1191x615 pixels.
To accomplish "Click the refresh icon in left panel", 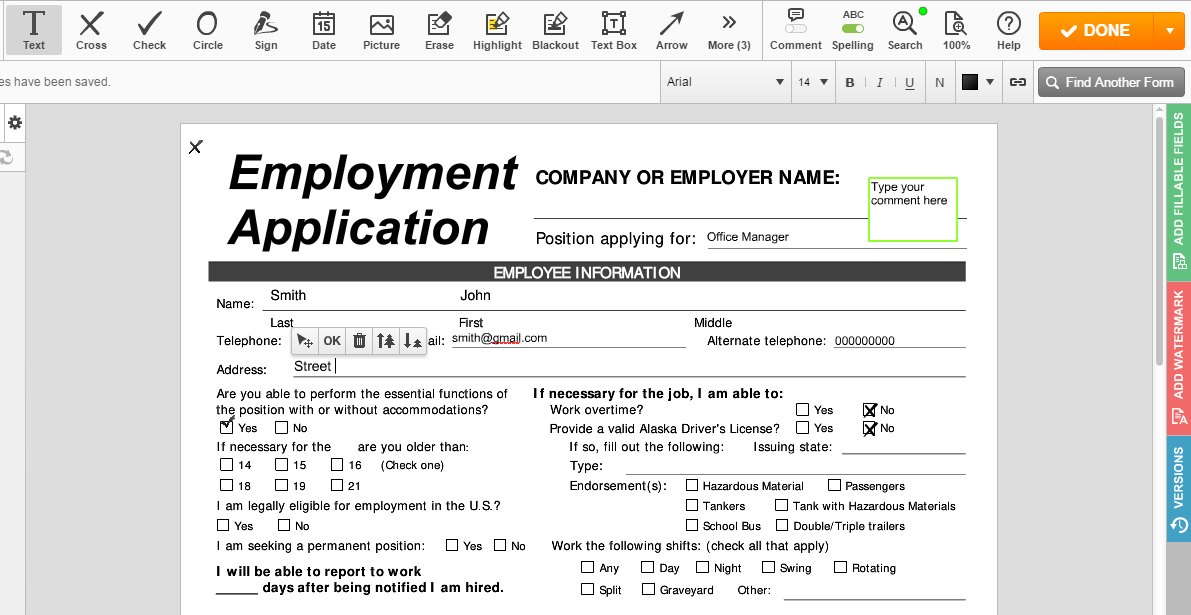I will 6,156.
